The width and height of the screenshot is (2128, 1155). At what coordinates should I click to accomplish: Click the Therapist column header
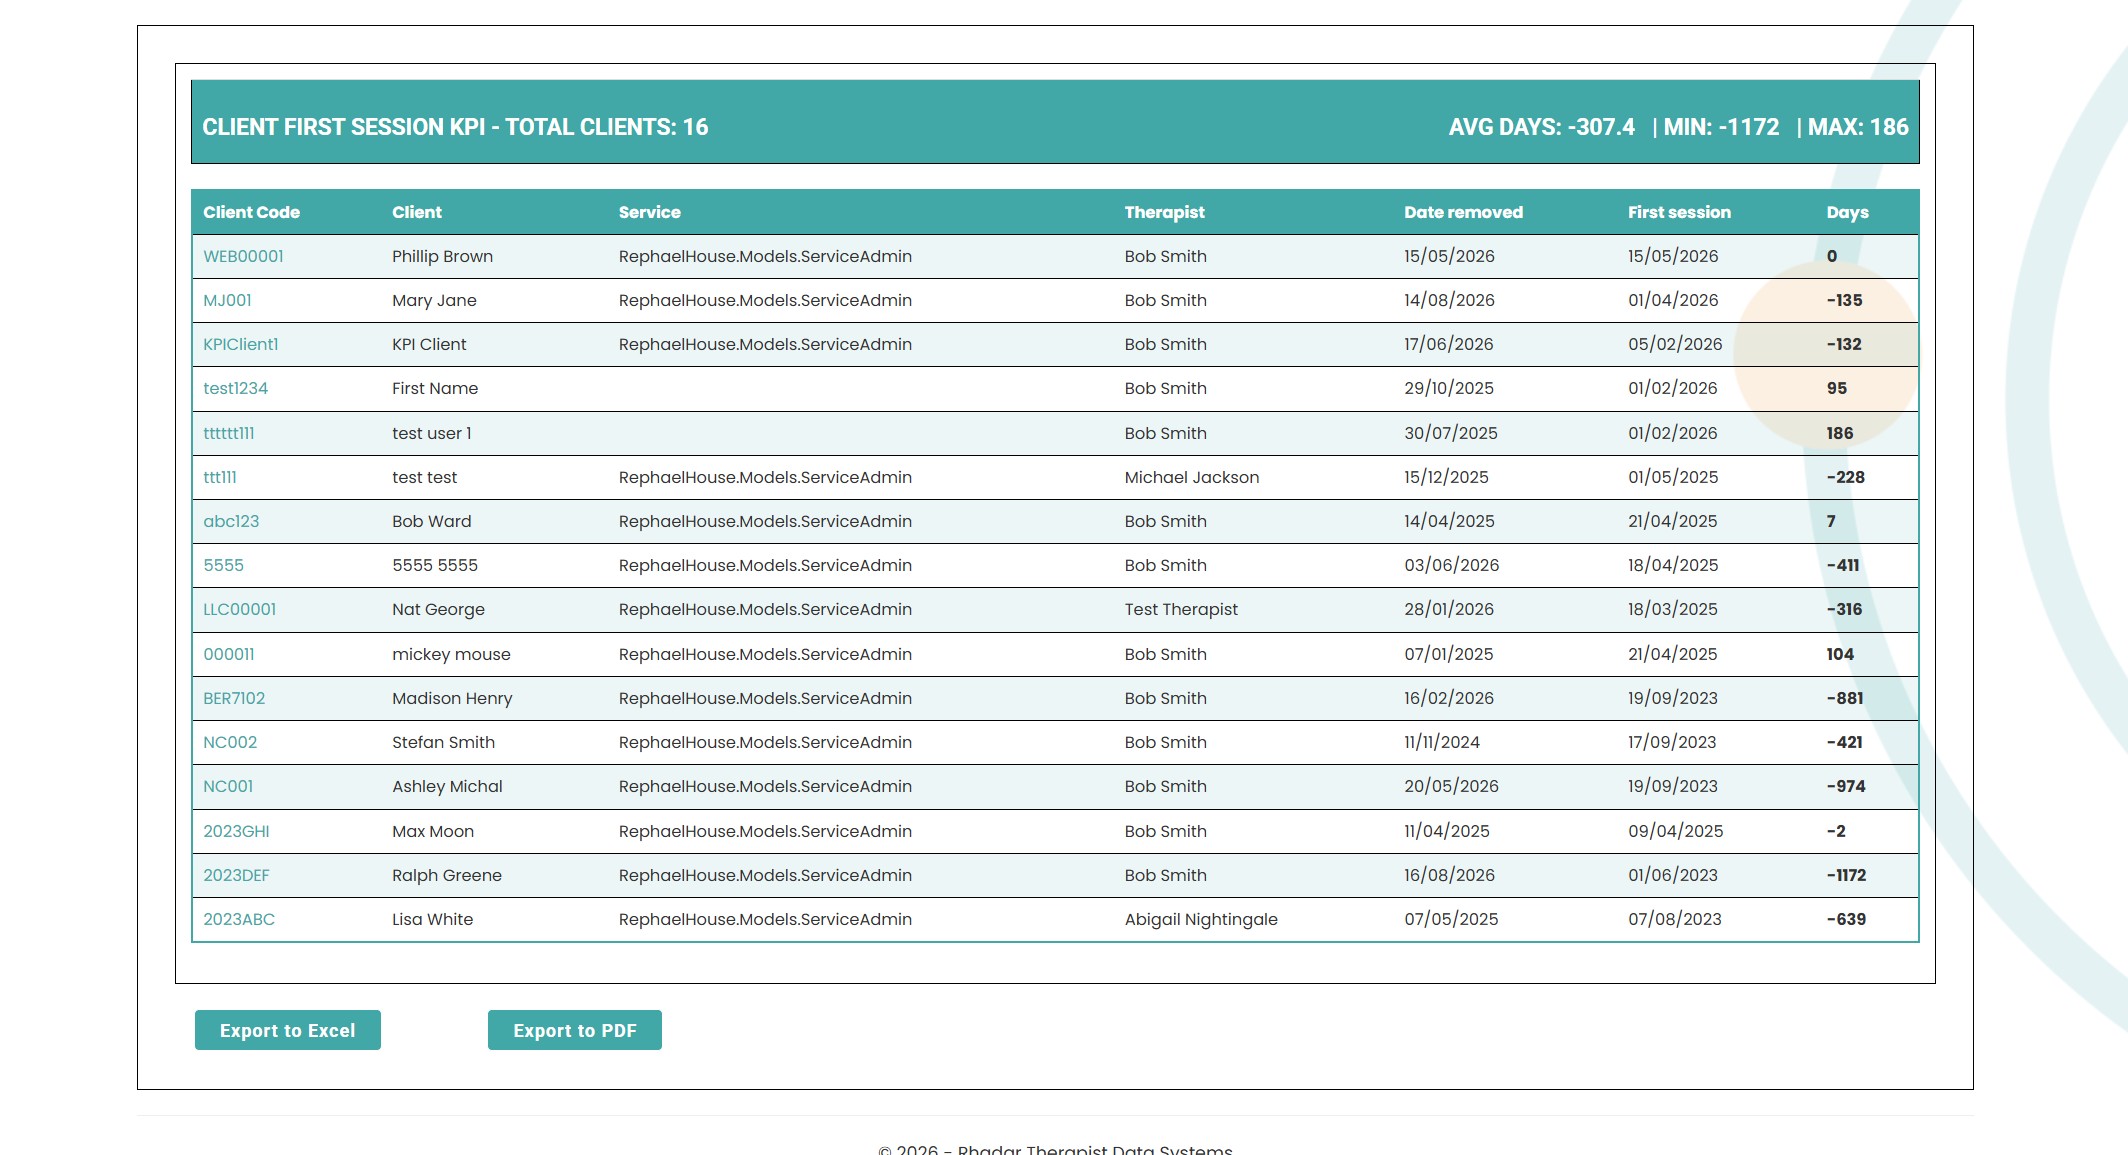click(x=1164, y=212)
